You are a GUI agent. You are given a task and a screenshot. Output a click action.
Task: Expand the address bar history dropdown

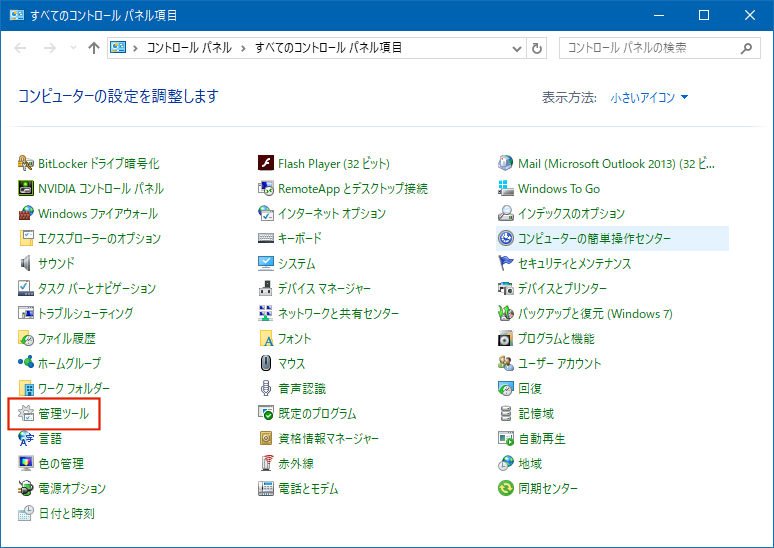pos(517,48)
